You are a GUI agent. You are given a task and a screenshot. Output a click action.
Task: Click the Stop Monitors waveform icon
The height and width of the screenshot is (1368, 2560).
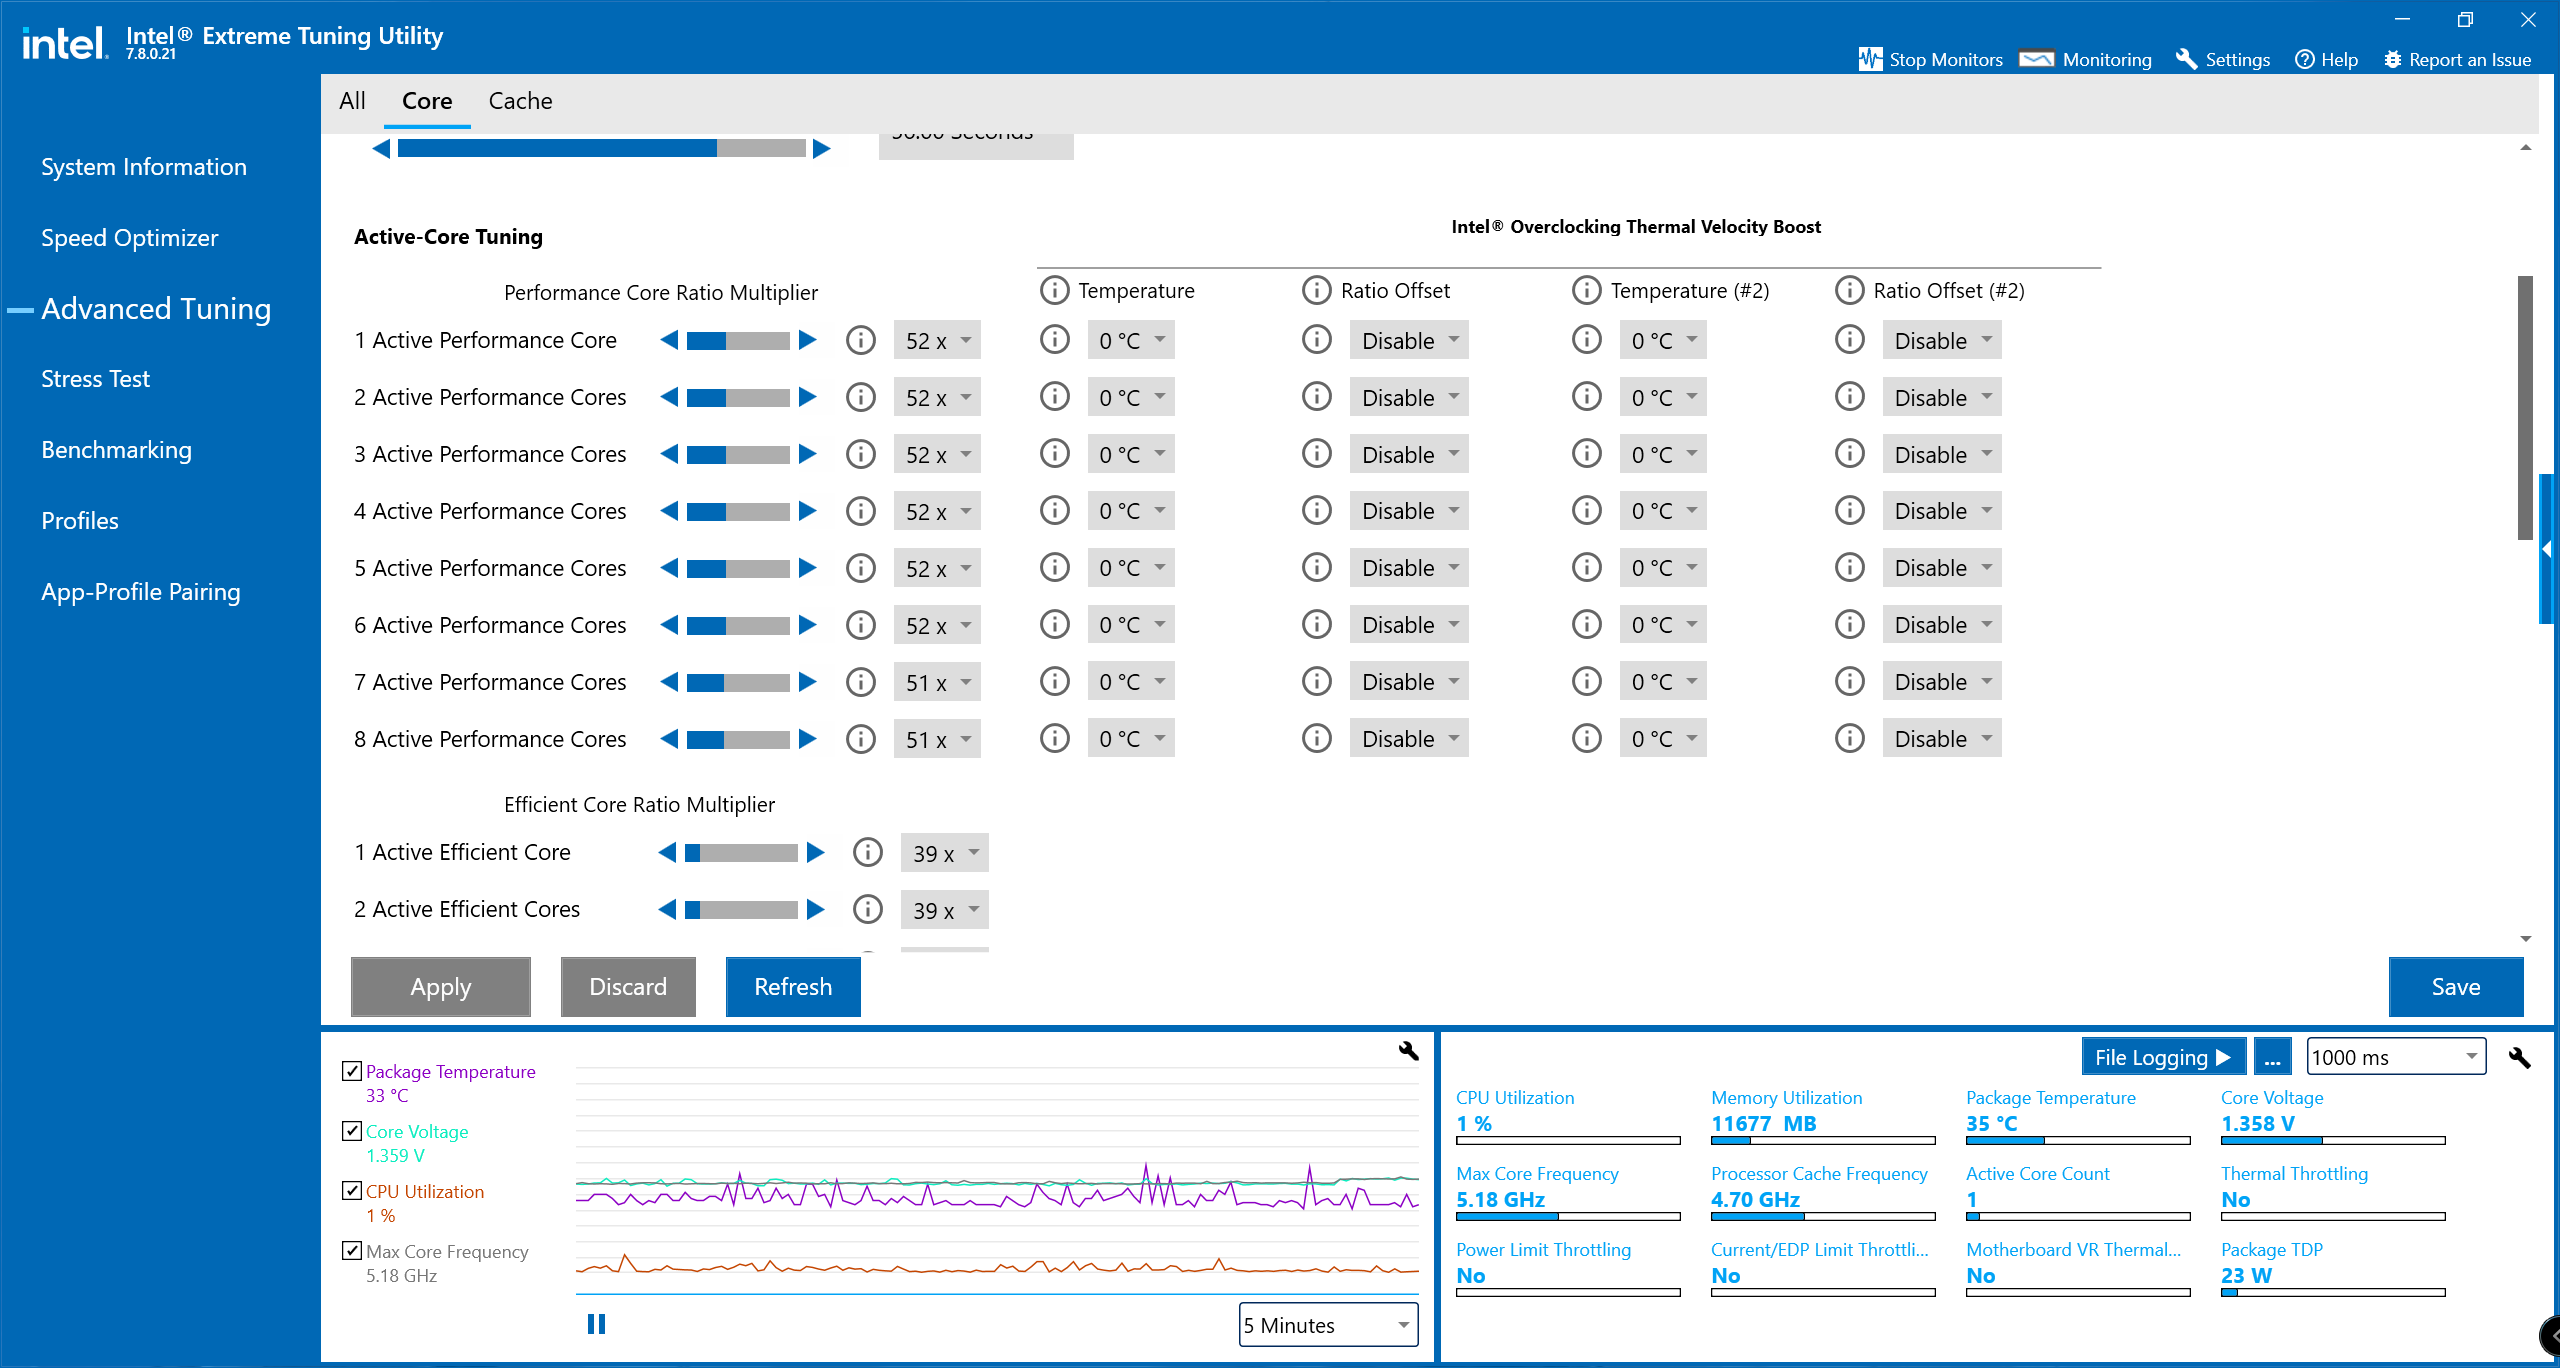(1869, 59)
